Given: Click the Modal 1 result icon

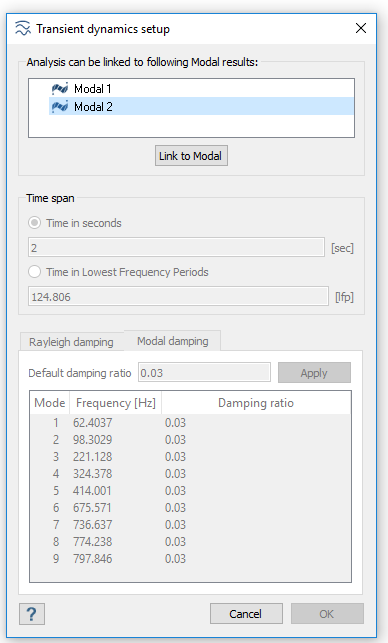Looking at the screenshot, I should pos(60,89).
